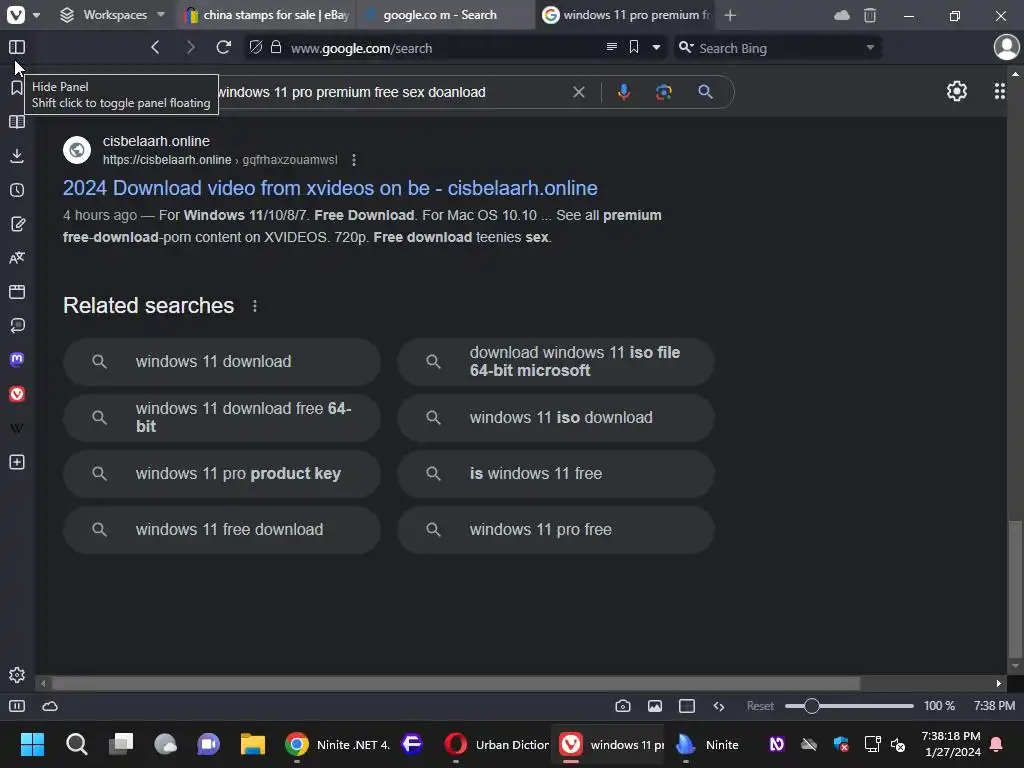This screenshot has width=1024, height=768.
Task: Switch to china stamps eBay tab
Action: coord(266,14)
